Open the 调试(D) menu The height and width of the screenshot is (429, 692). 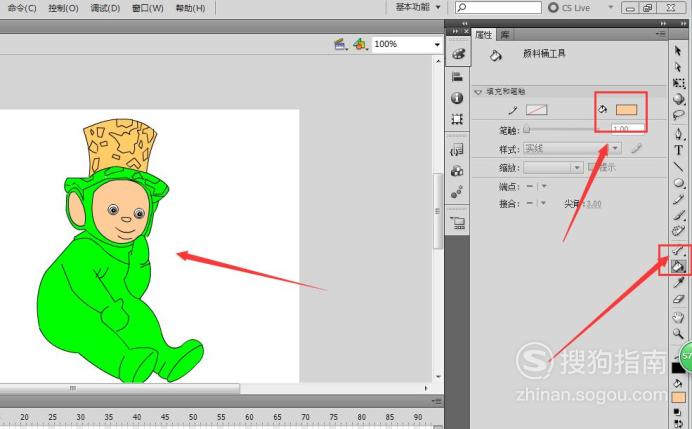coord(105,8)
